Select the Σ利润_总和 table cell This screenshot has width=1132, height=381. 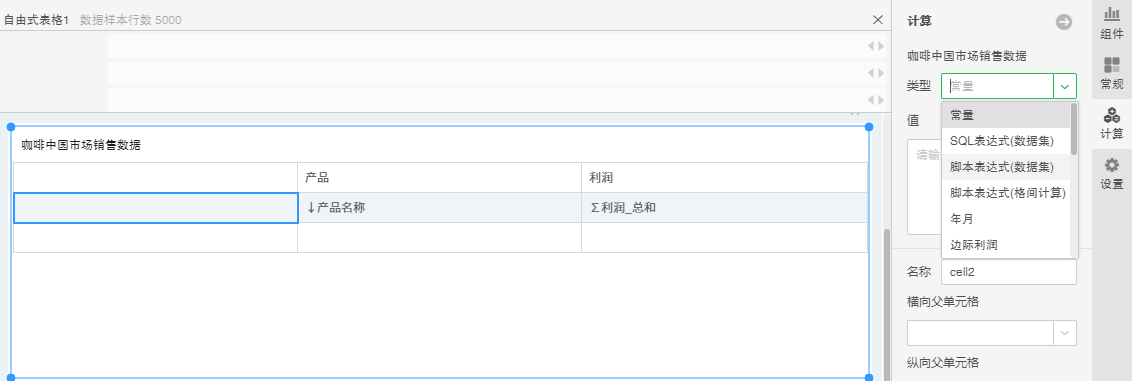(724, 208)
